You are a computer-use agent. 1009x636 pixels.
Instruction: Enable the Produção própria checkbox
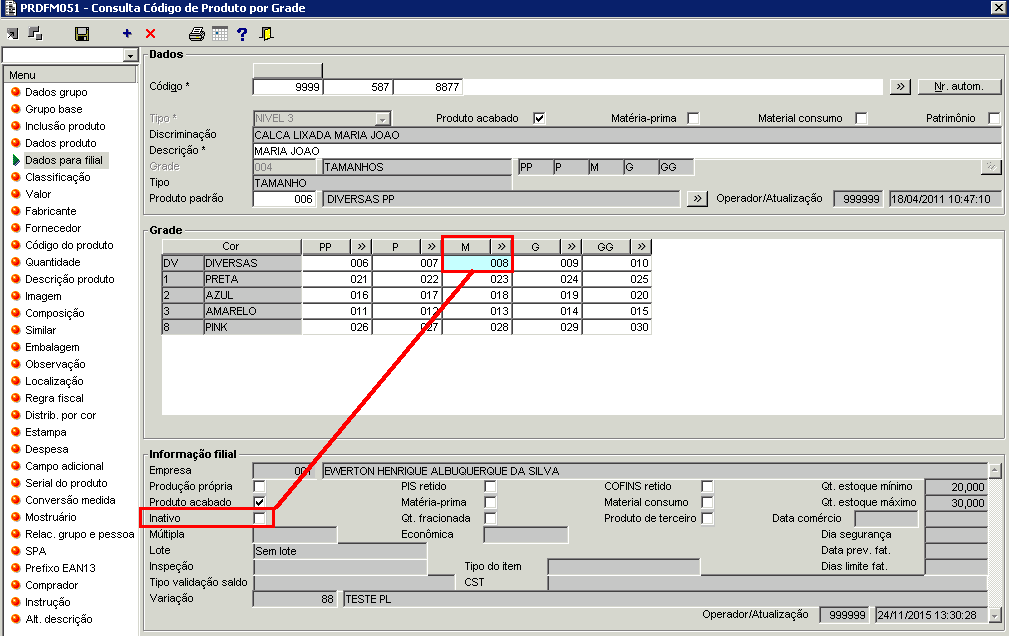point(259,487)
